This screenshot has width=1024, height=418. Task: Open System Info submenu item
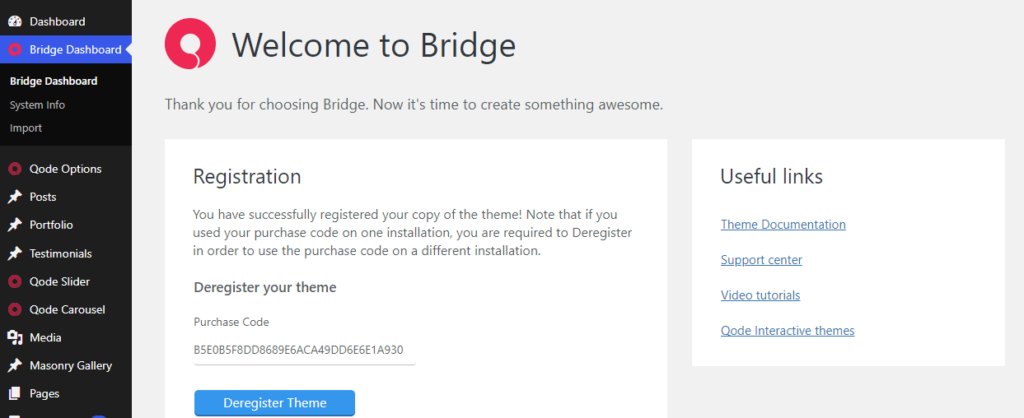tap(37, 105)
